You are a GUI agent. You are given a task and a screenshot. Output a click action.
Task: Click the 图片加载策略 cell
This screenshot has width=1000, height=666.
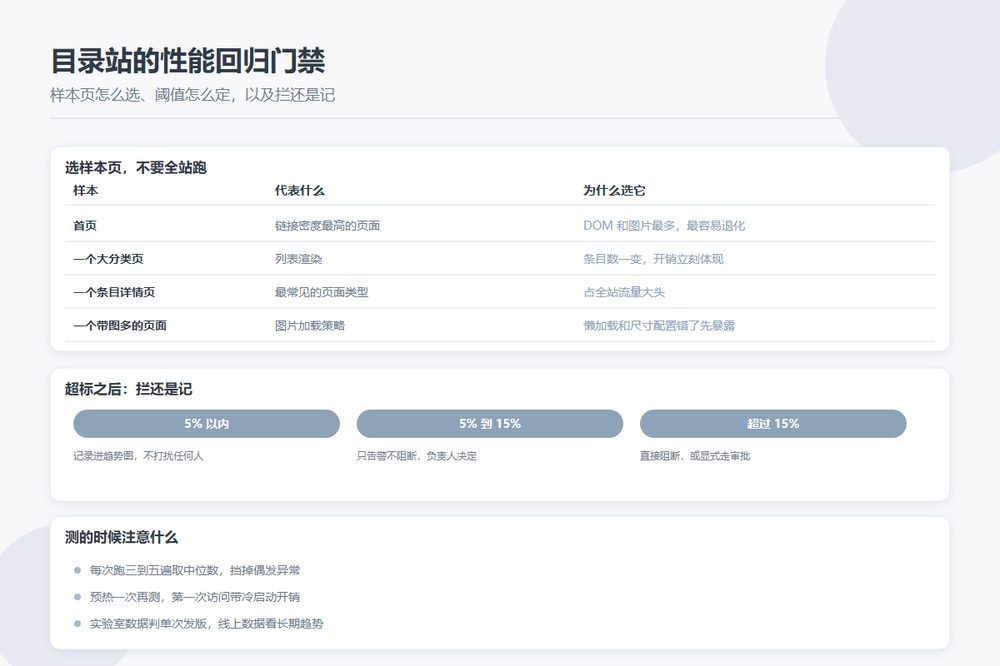tap(310, 325)
